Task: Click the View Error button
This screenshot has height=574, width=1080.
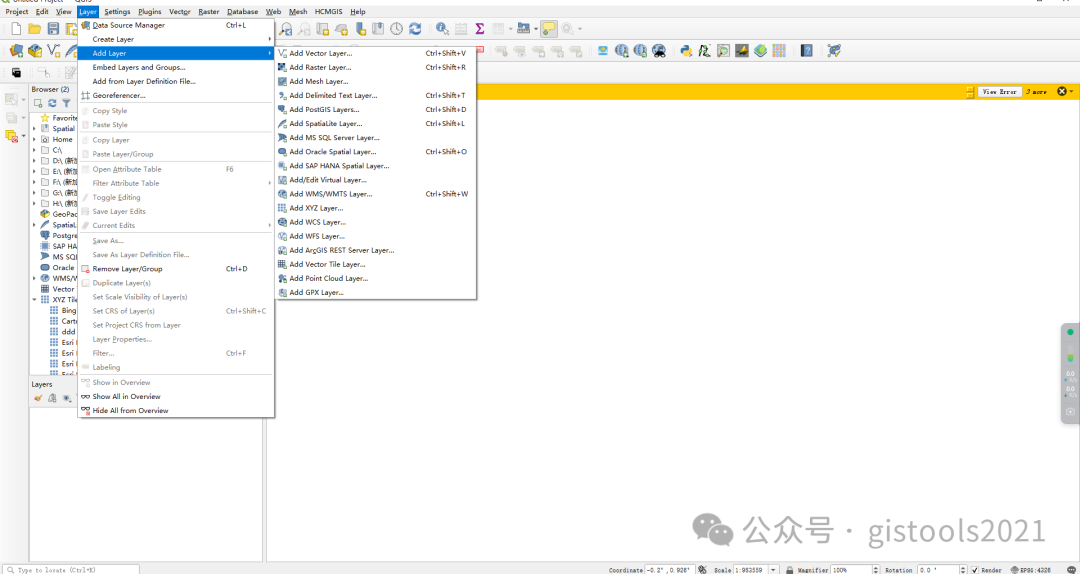Action: point(999,91)
